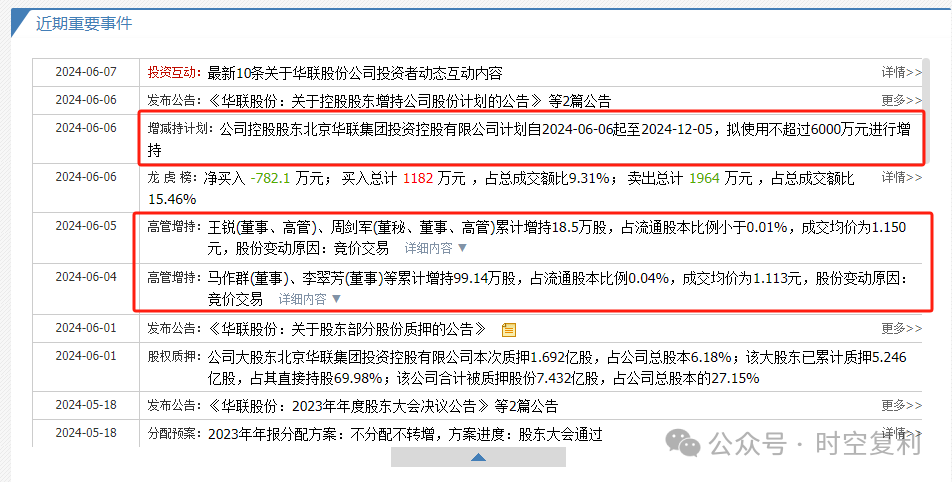The height and width of the screenshot is (482, 952).
Task: Click the 近期重要事件 section heading
Action: point(84,24)
